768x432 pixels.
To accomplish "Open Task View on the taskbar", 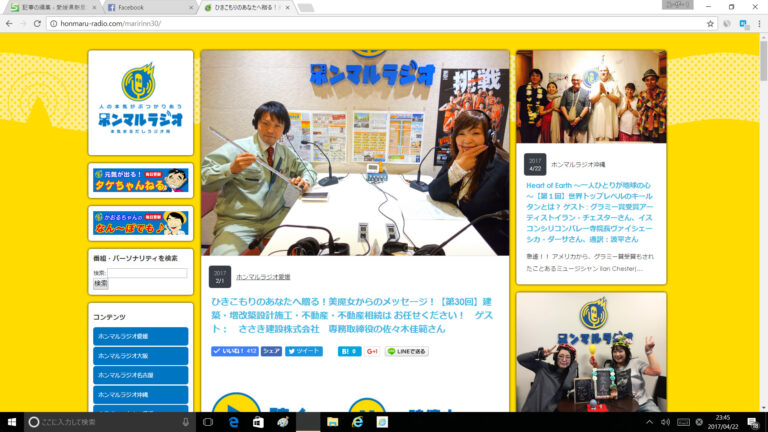I will pos(208,422).
